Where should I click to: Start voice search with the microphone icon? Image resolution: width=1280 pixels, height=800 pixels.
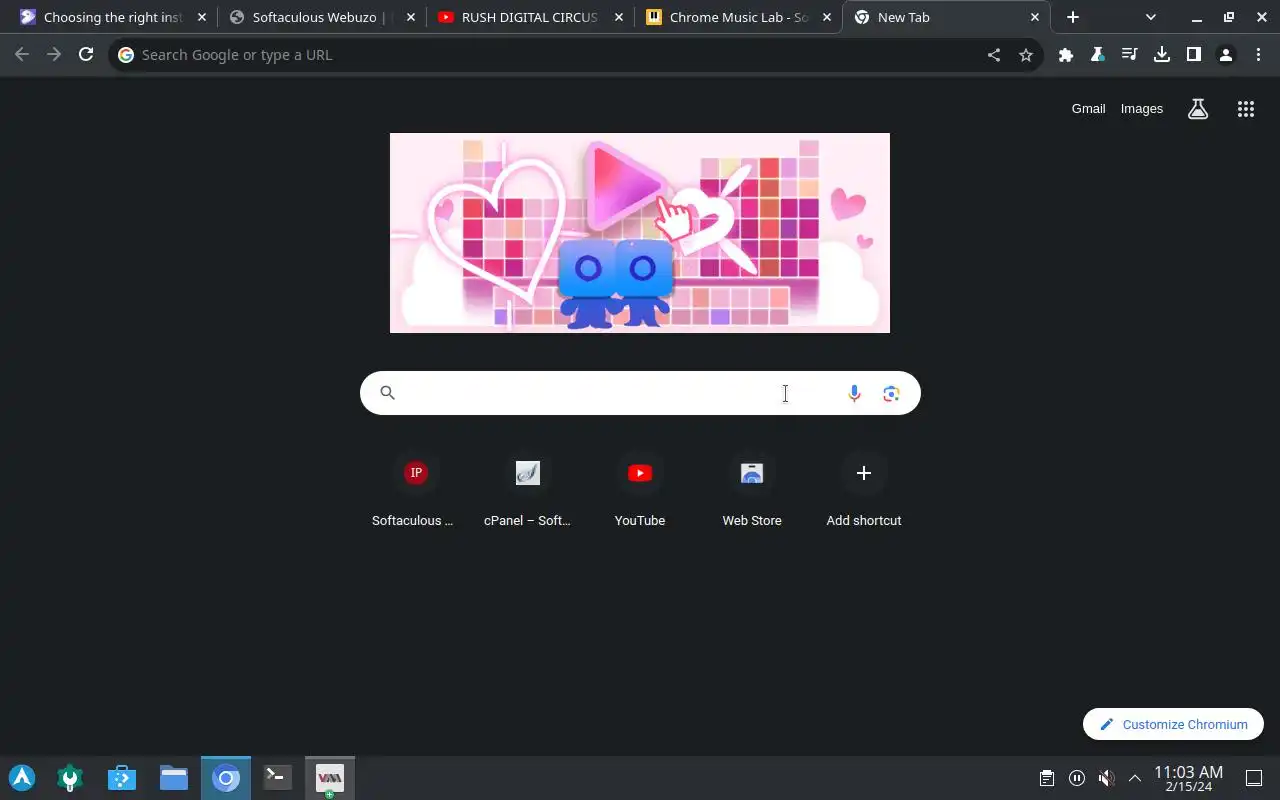coord(854,394)
